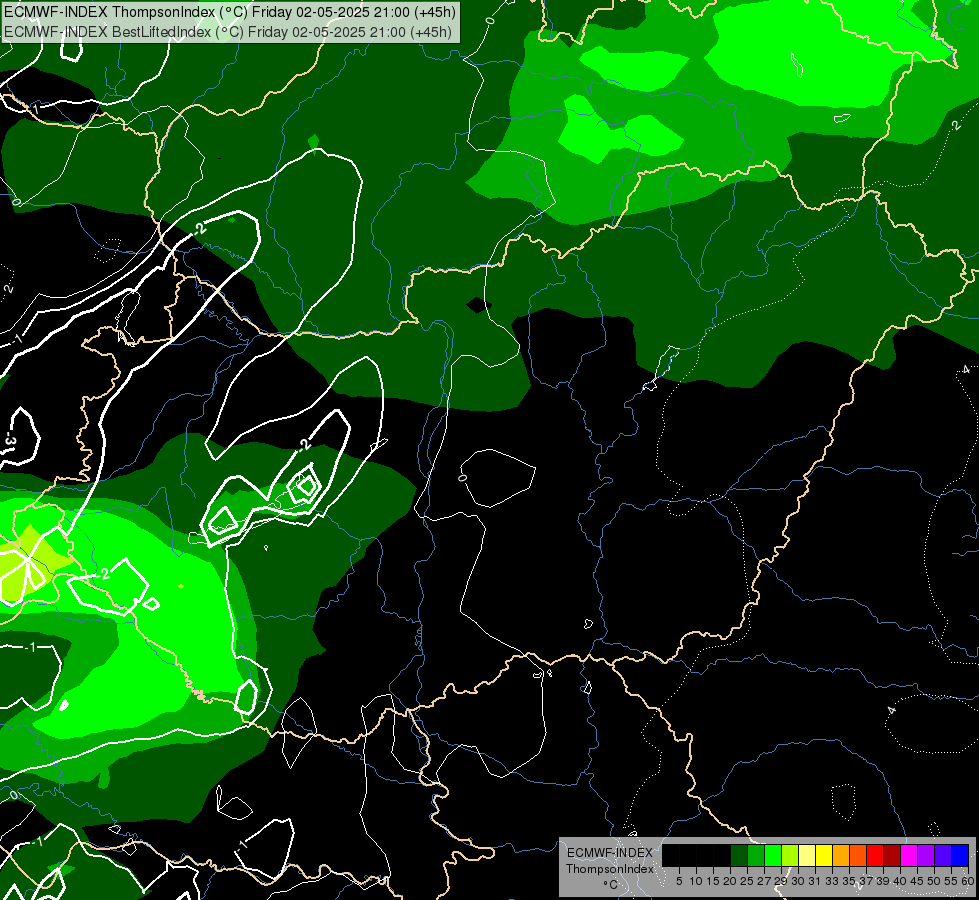Select the lime 29-30 legend swatch

[x=790, y=855]
